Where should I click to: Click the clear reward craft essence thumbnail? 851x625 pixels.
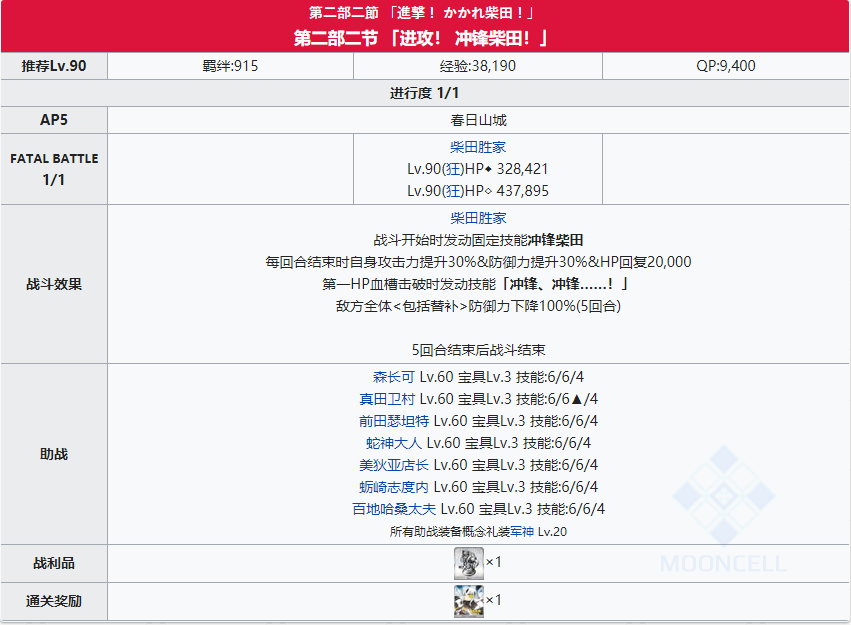coord(468,601)
